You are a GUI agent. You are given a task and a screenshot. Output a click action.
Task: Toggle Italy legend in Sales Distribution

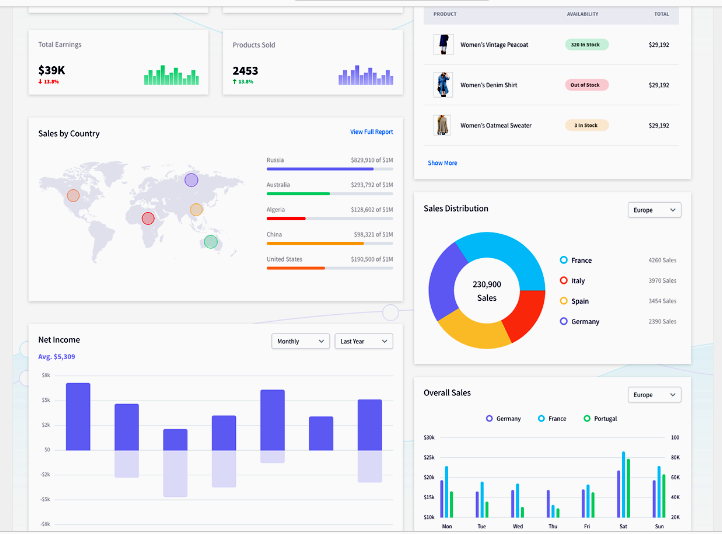pos(572,280)
